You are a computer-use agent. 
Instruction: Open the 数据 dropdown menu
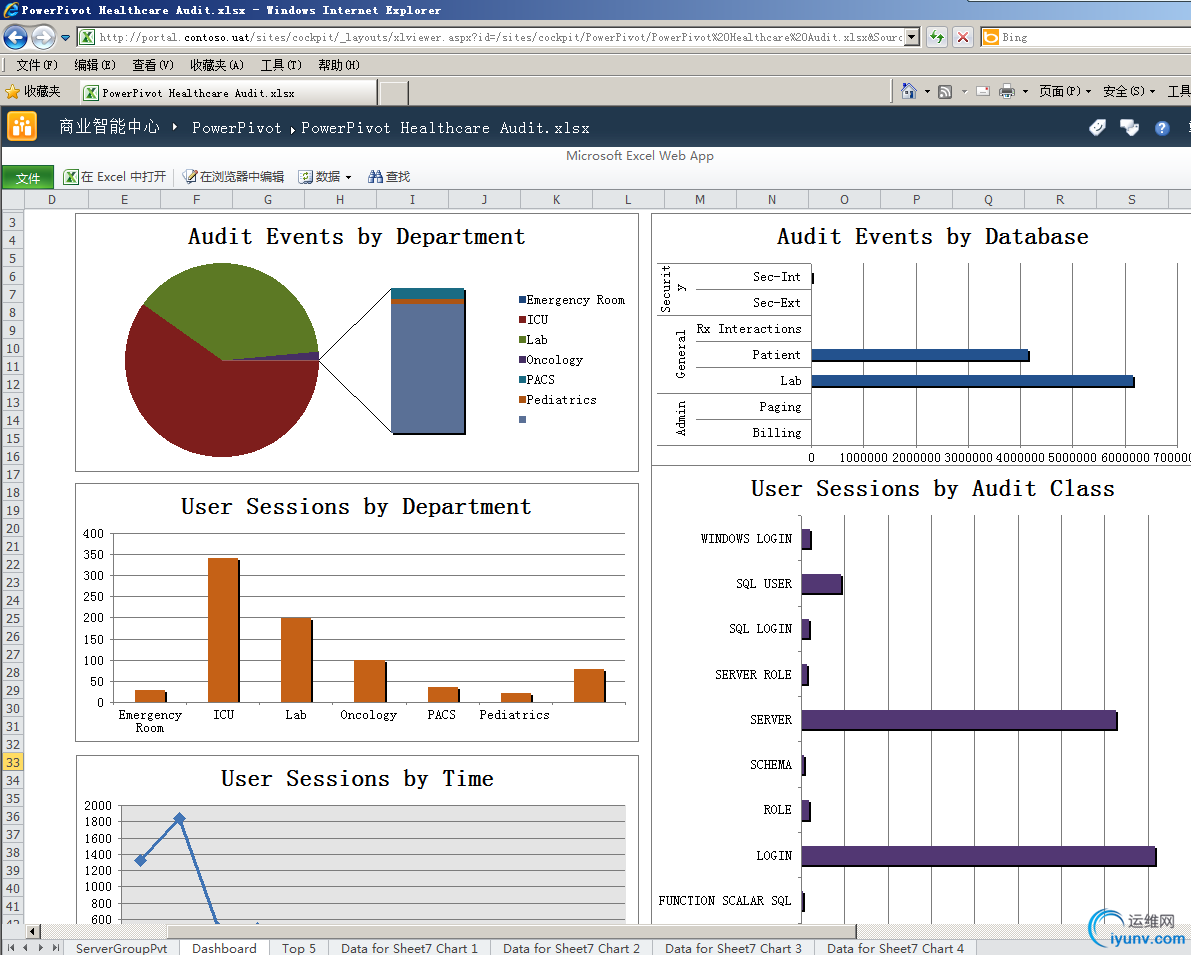(325, 177)
